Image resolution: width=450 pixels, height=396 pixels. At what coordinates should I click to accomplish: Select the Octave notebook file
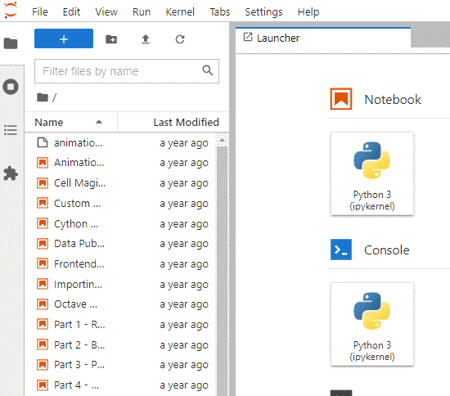[x=123, y=304]
